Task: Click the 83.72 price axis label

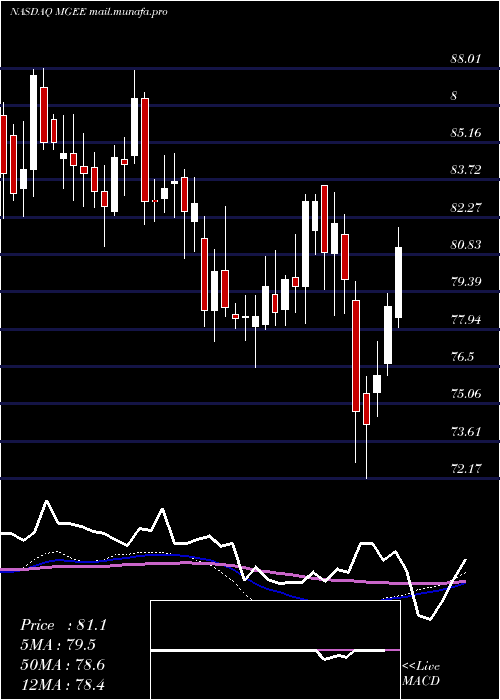Action: (x=467, y=170)
